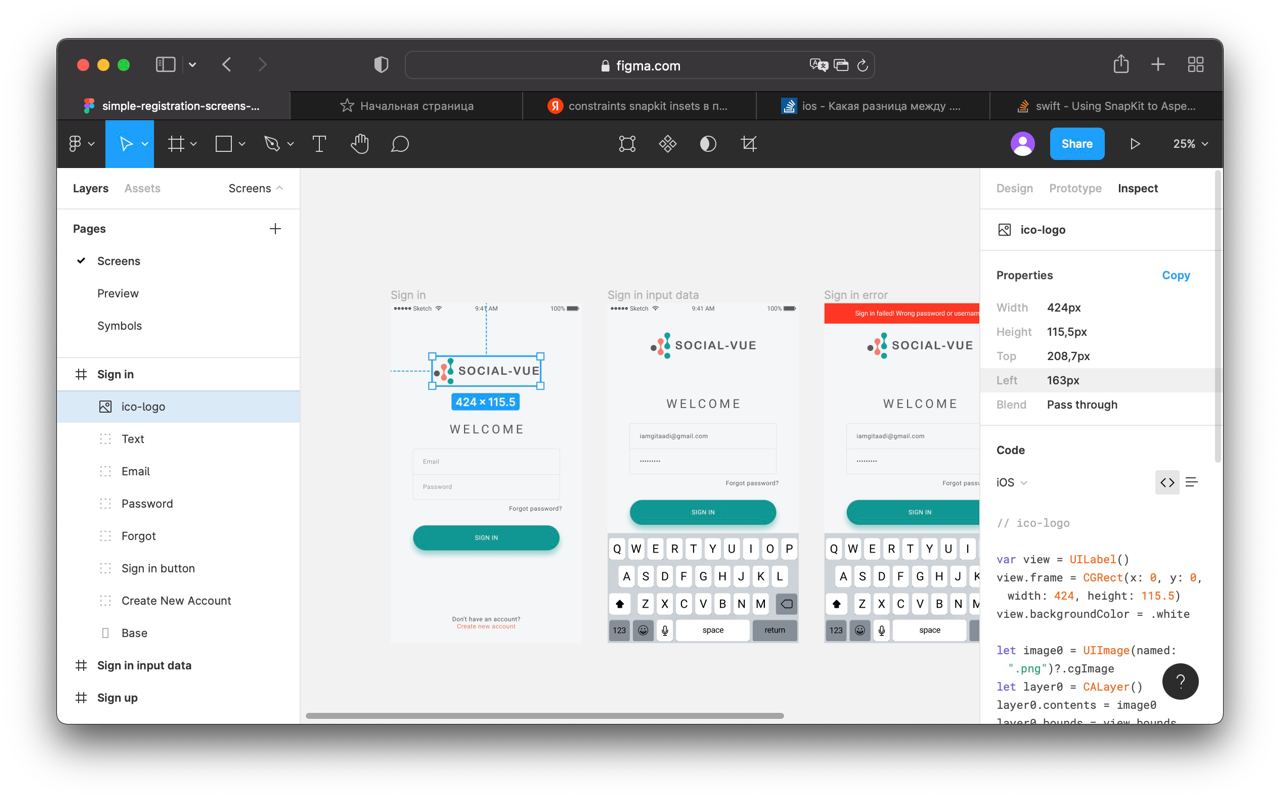Screen dimensions: 1280x799
Task: Open the shape tools chevron
Action: 243,144
